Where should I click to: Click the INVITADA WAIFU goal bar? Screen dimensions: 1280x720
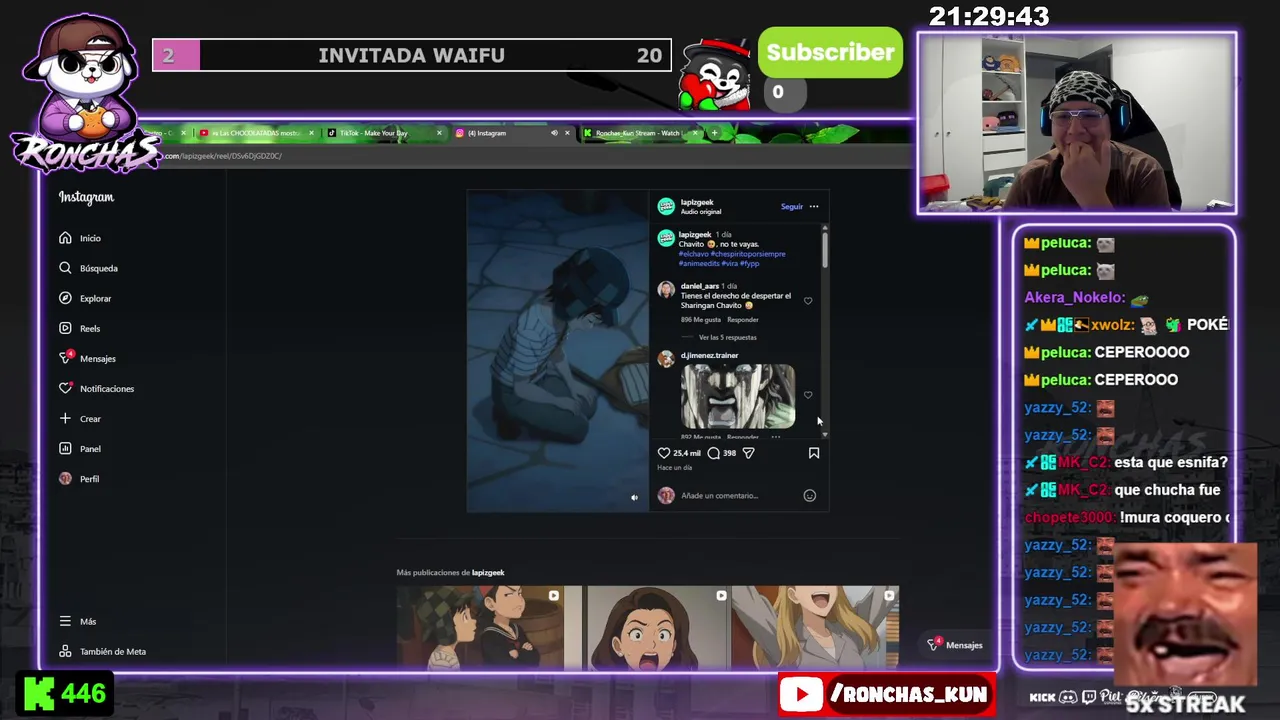[411, 55]
